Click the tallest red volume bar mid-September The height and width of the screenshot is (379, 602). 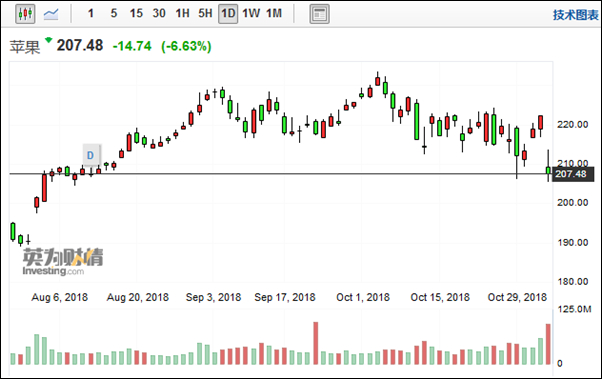(x=316, y=343)
